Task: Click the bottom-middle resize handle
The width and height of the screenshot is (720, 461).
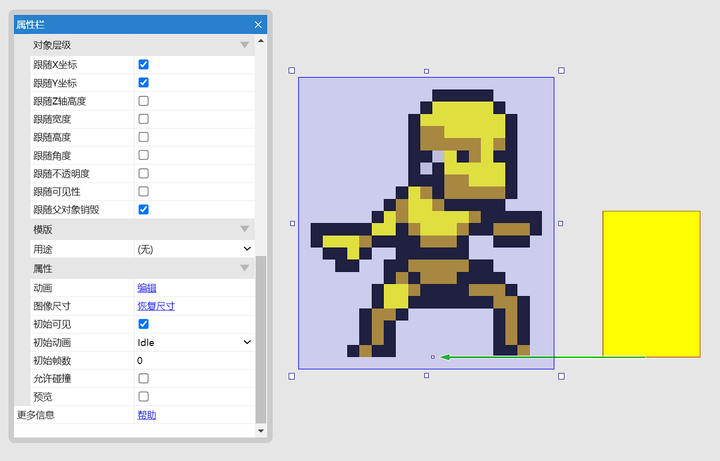Action: (x=427, y=376)
